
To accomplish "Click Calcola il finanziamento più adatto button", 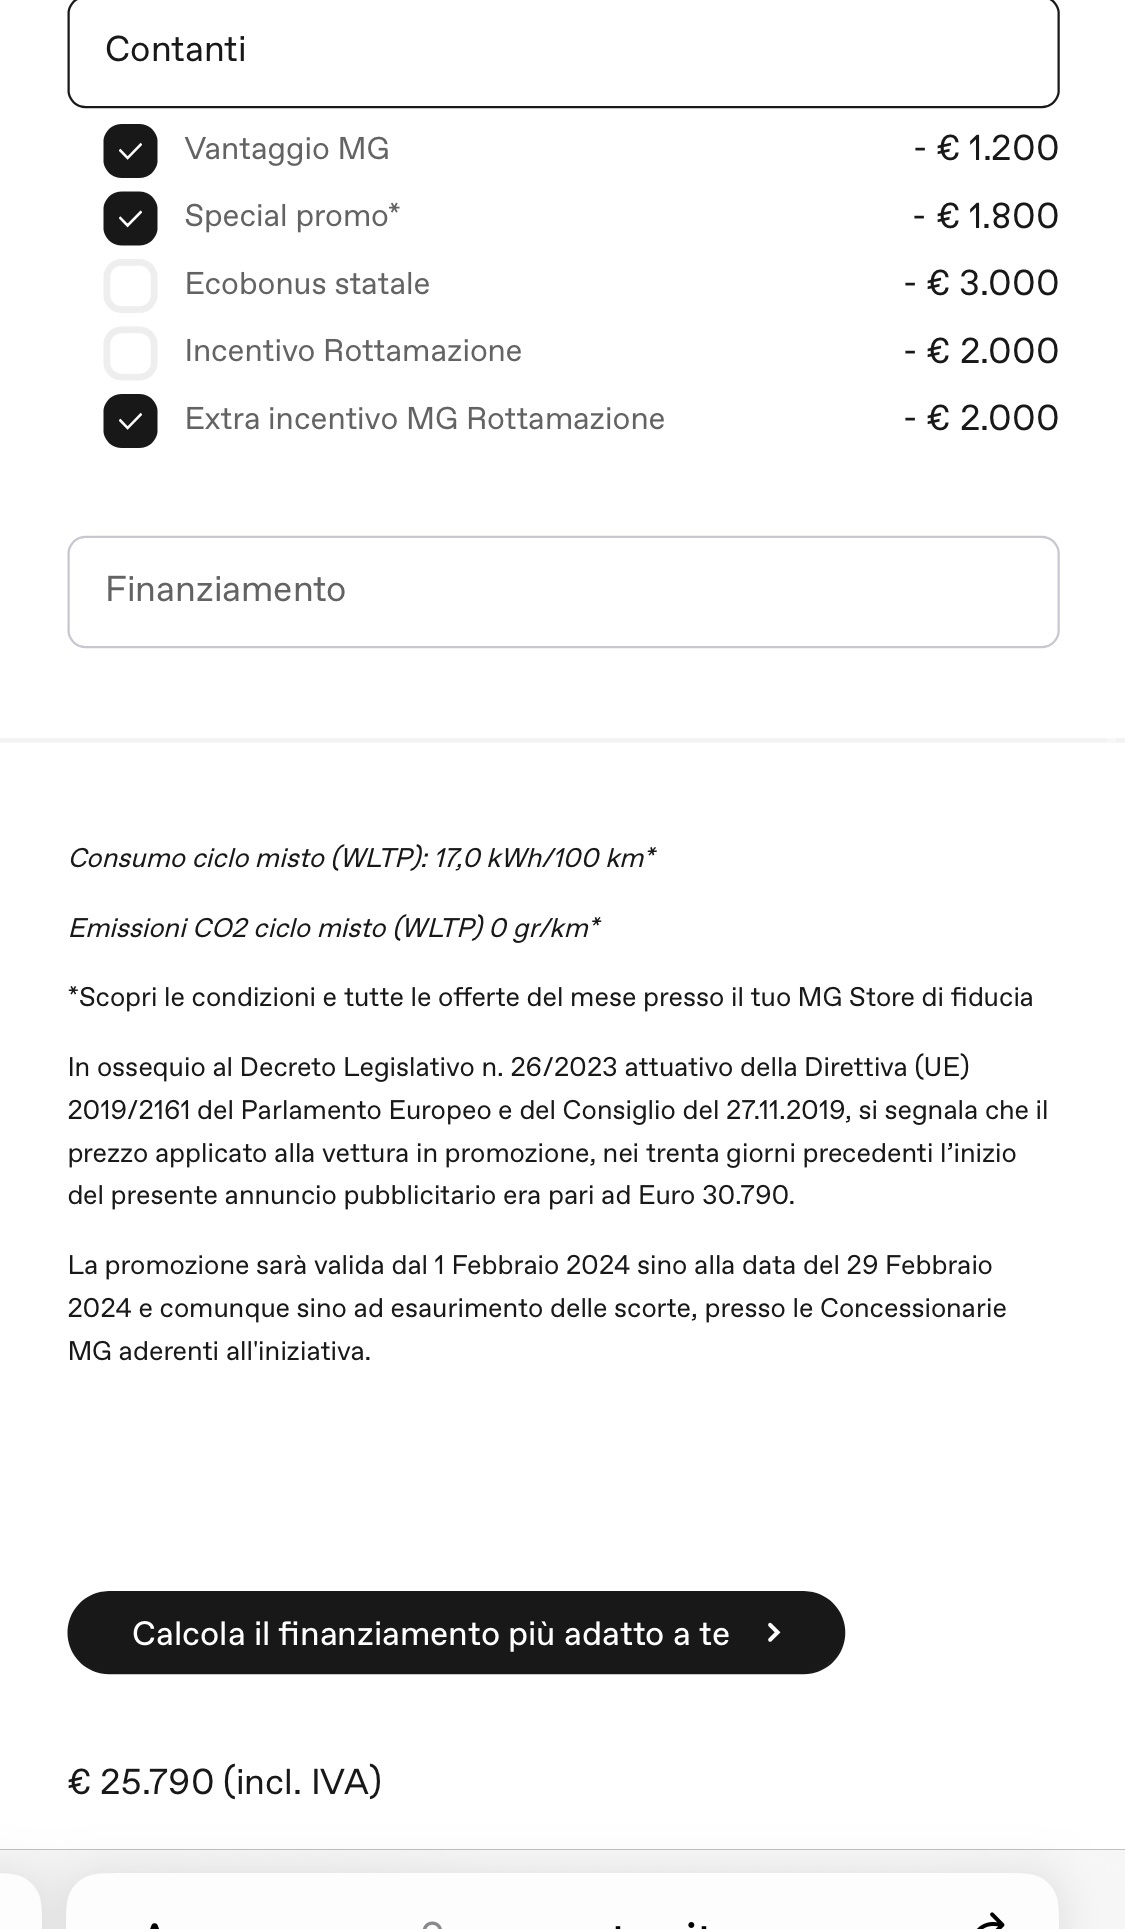I will (x=456, y=1633).
